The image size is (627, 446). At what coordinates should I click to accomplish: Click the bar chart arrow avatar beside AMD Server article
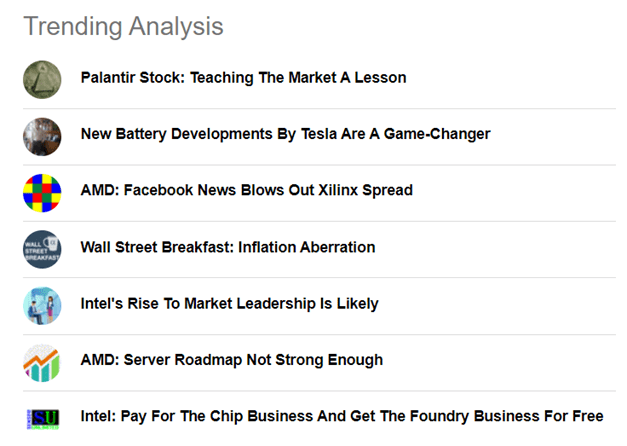click(x=42, y=362)
